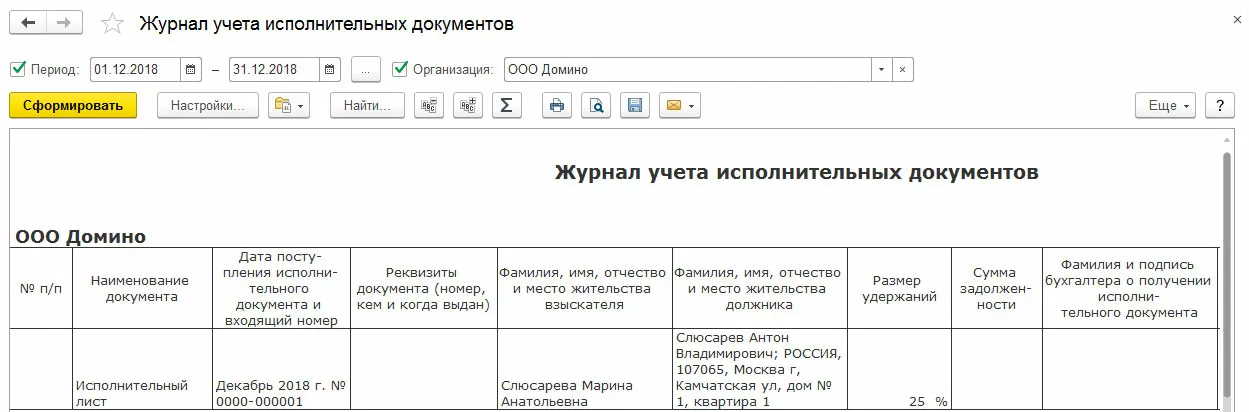Click report title Журнал учета исполнительных документов
Image resolution: width=1249 pixels, height=412 pixels.
(796, 173)
